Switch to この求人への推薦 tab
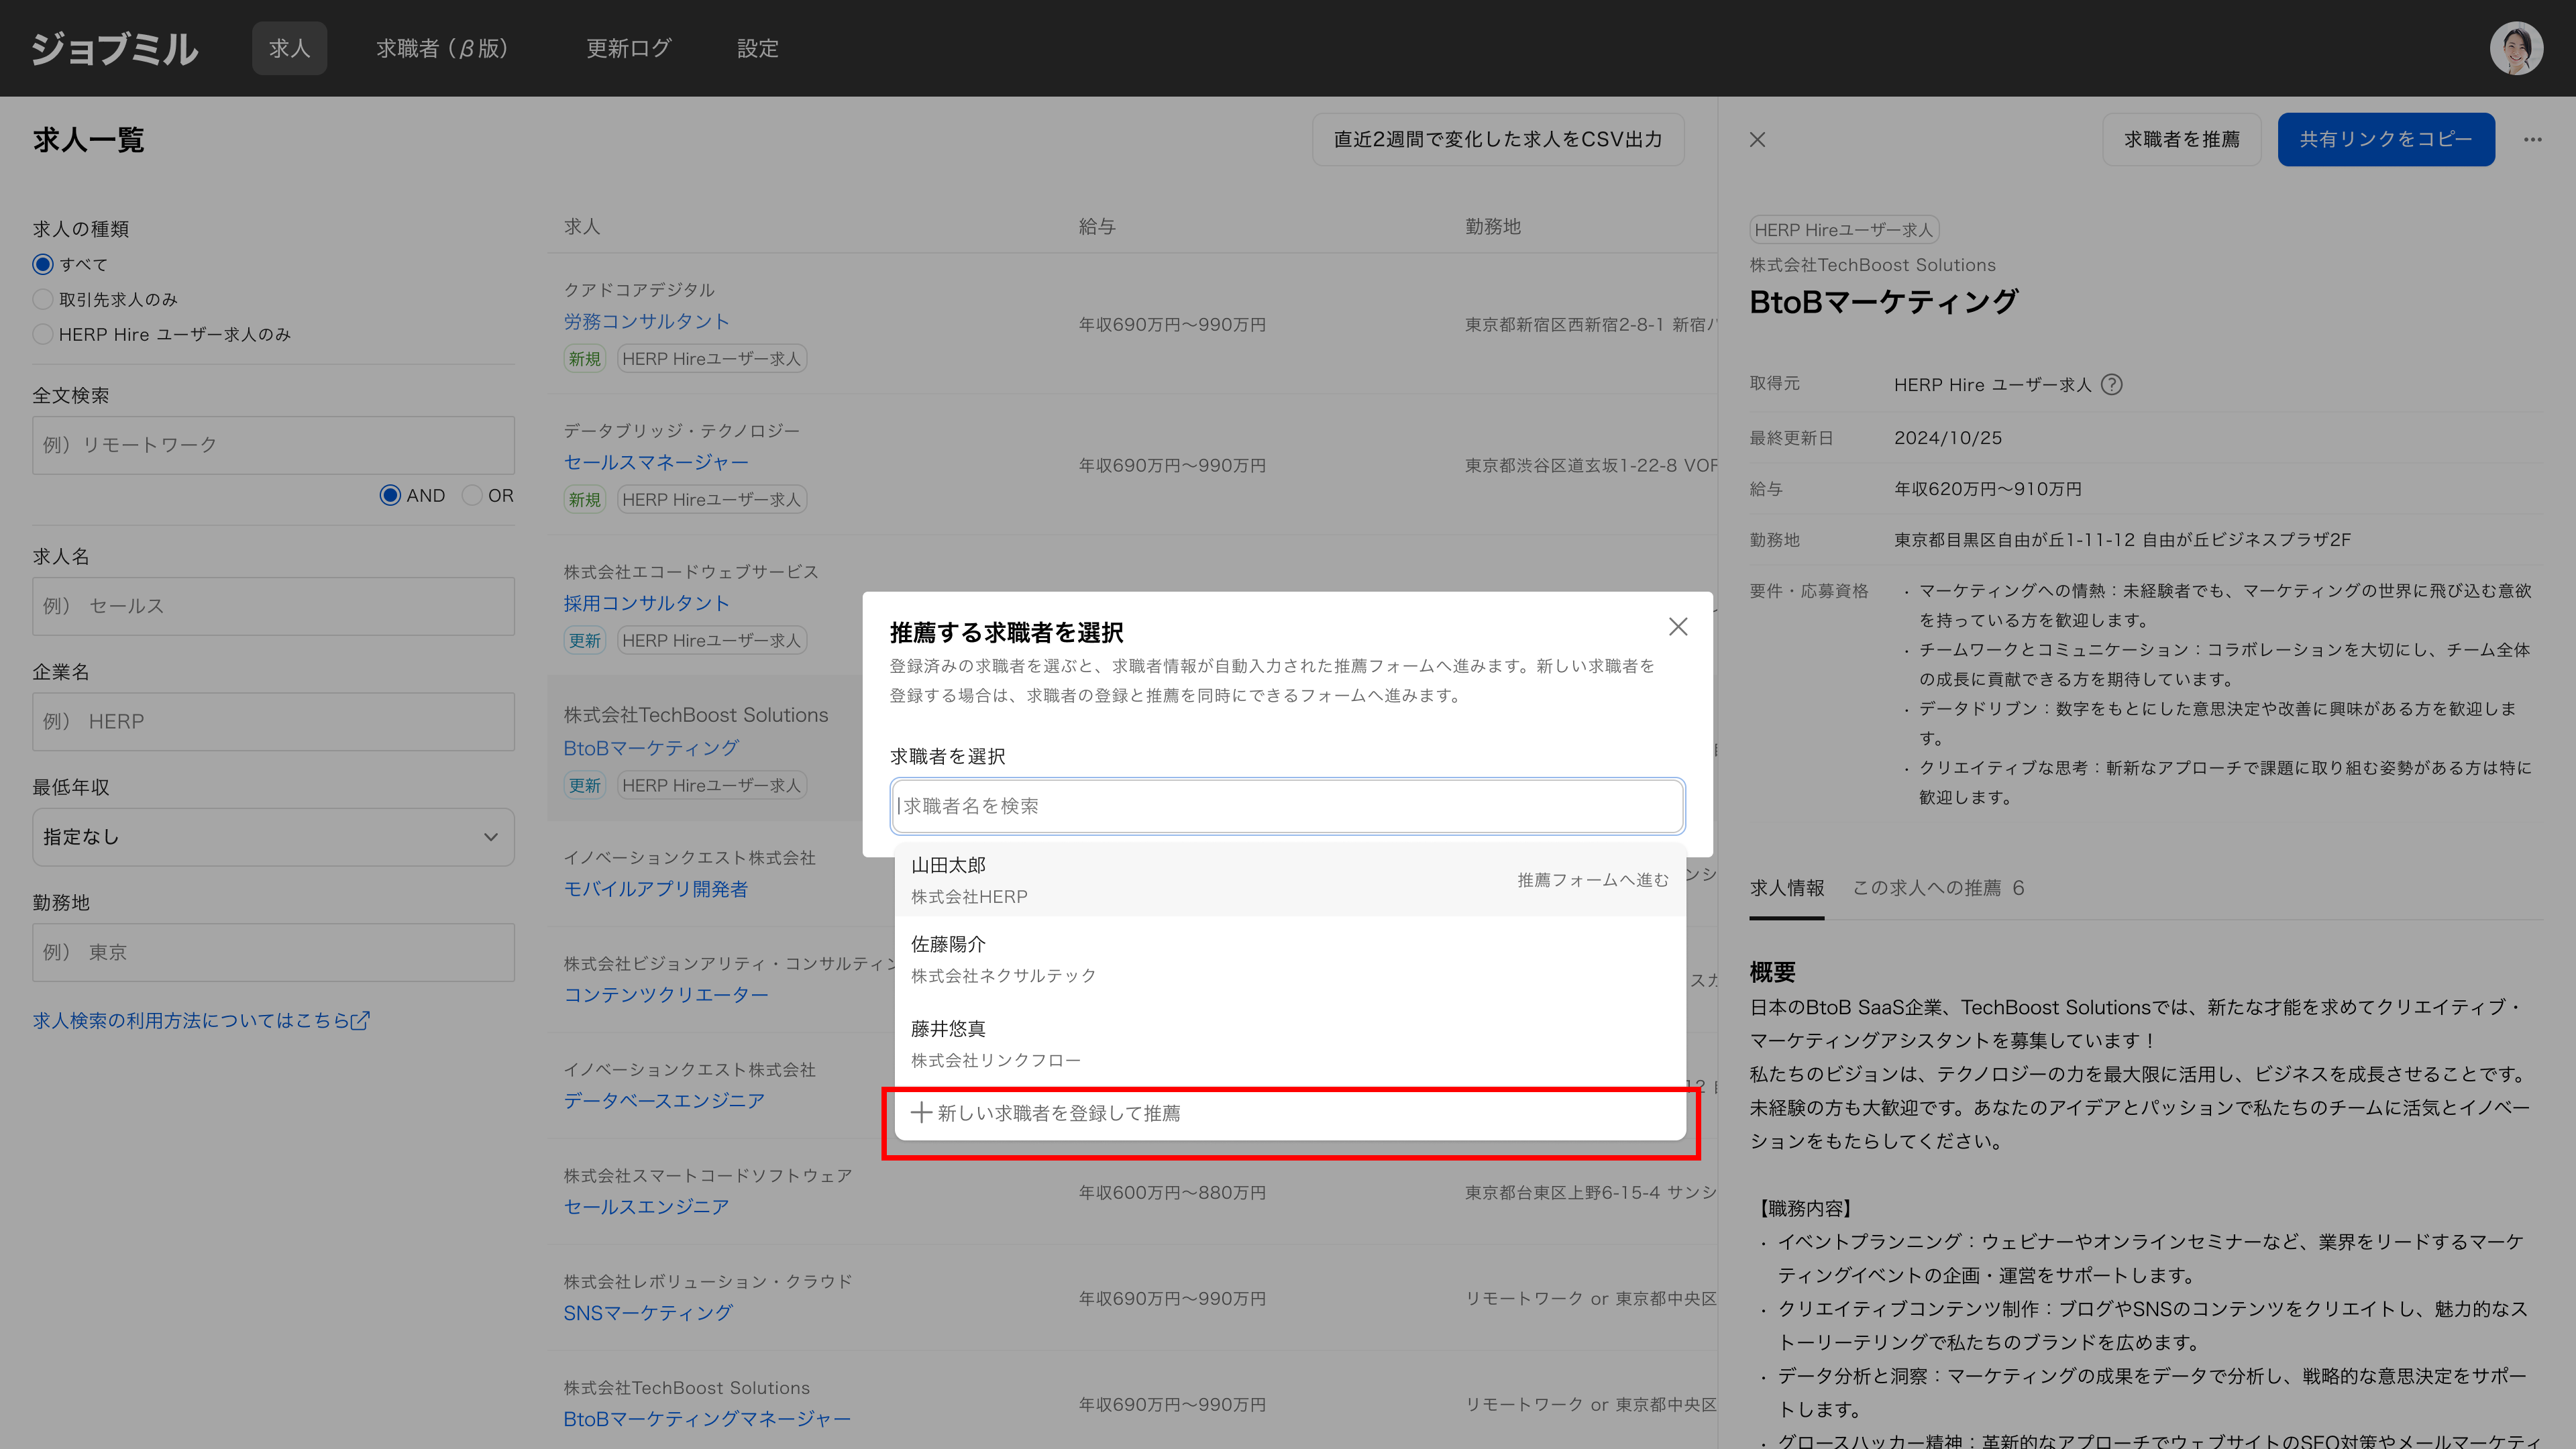2576x1449 pixels. point(1937,888)
